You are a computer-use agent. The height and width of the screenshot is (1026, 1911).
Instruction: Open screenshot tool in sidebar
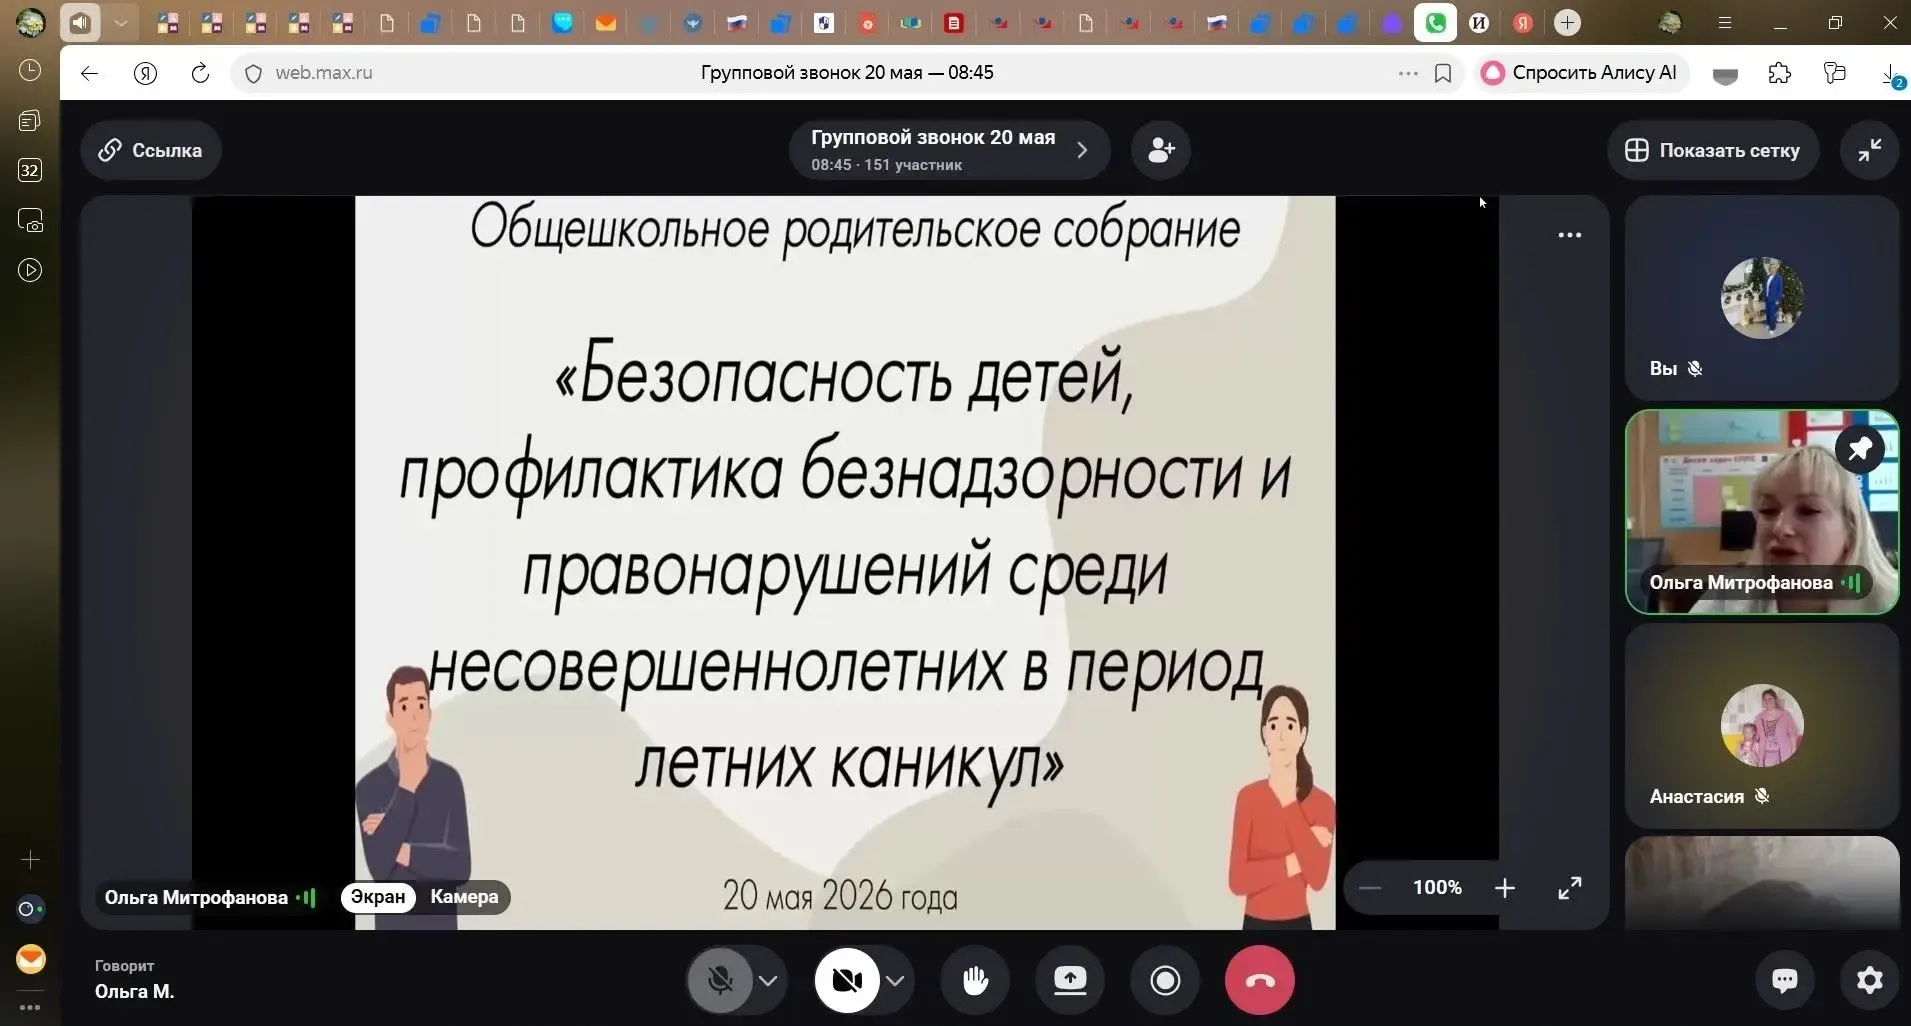click(x=30, y=220)
